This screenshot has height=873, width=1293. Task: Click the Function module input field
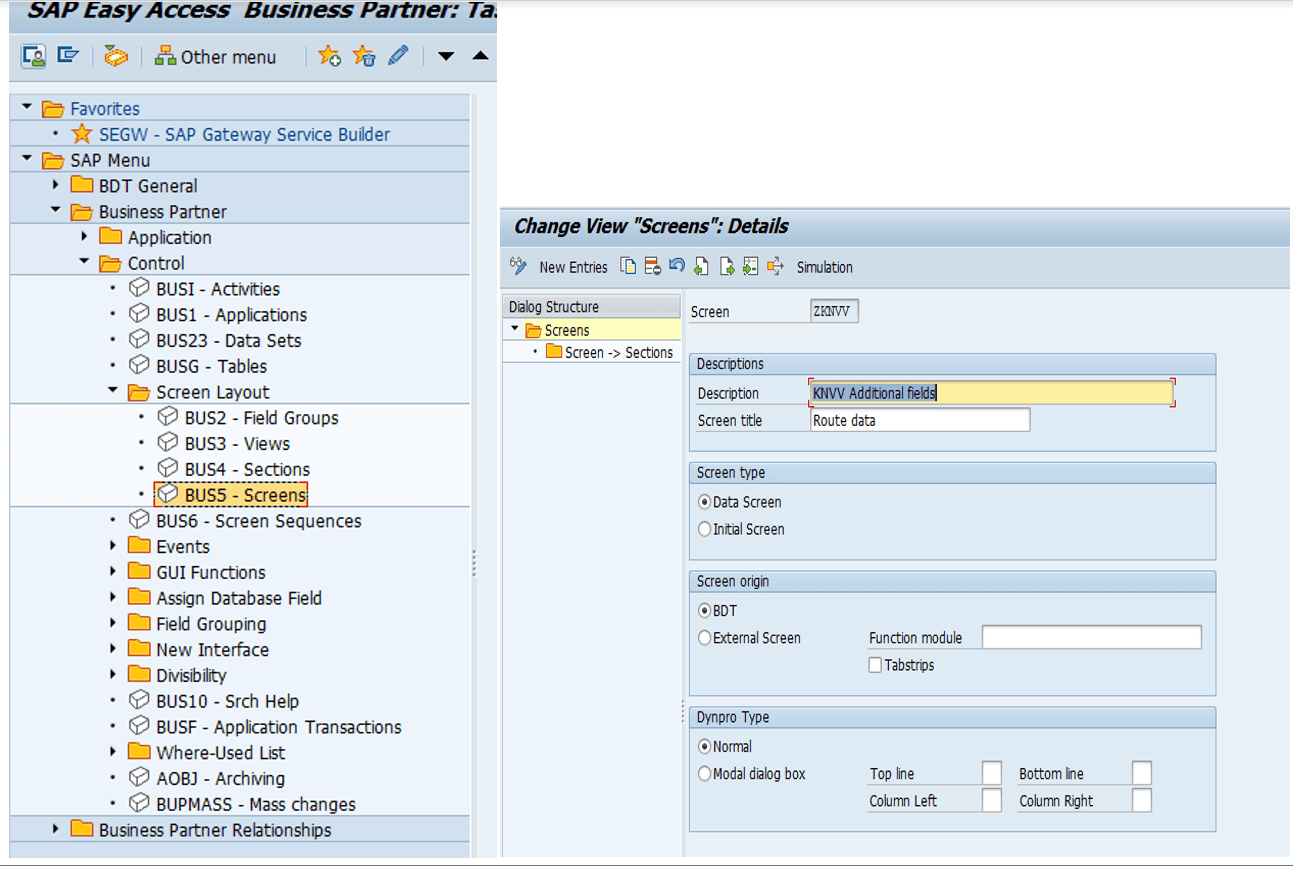pyautogui.click(x=1091, y=637)
